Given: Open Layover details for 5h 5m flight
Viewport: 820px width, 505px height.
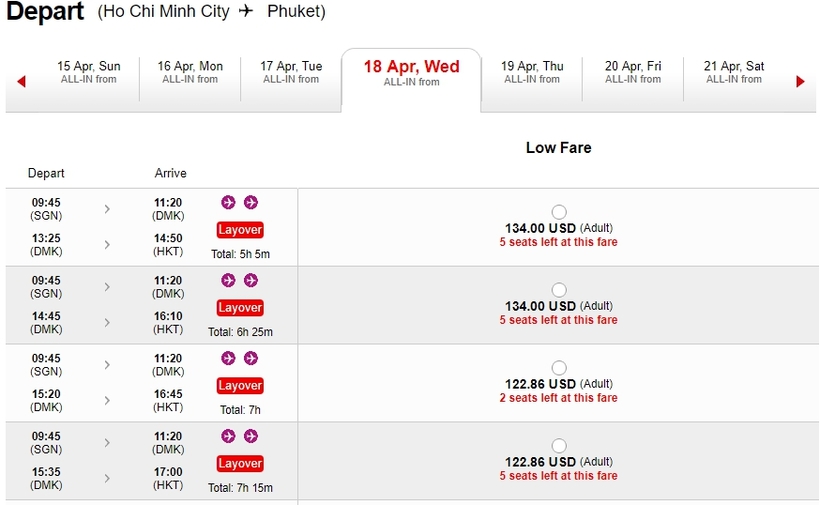Looking at the screenshot, I should coord(240,230).
